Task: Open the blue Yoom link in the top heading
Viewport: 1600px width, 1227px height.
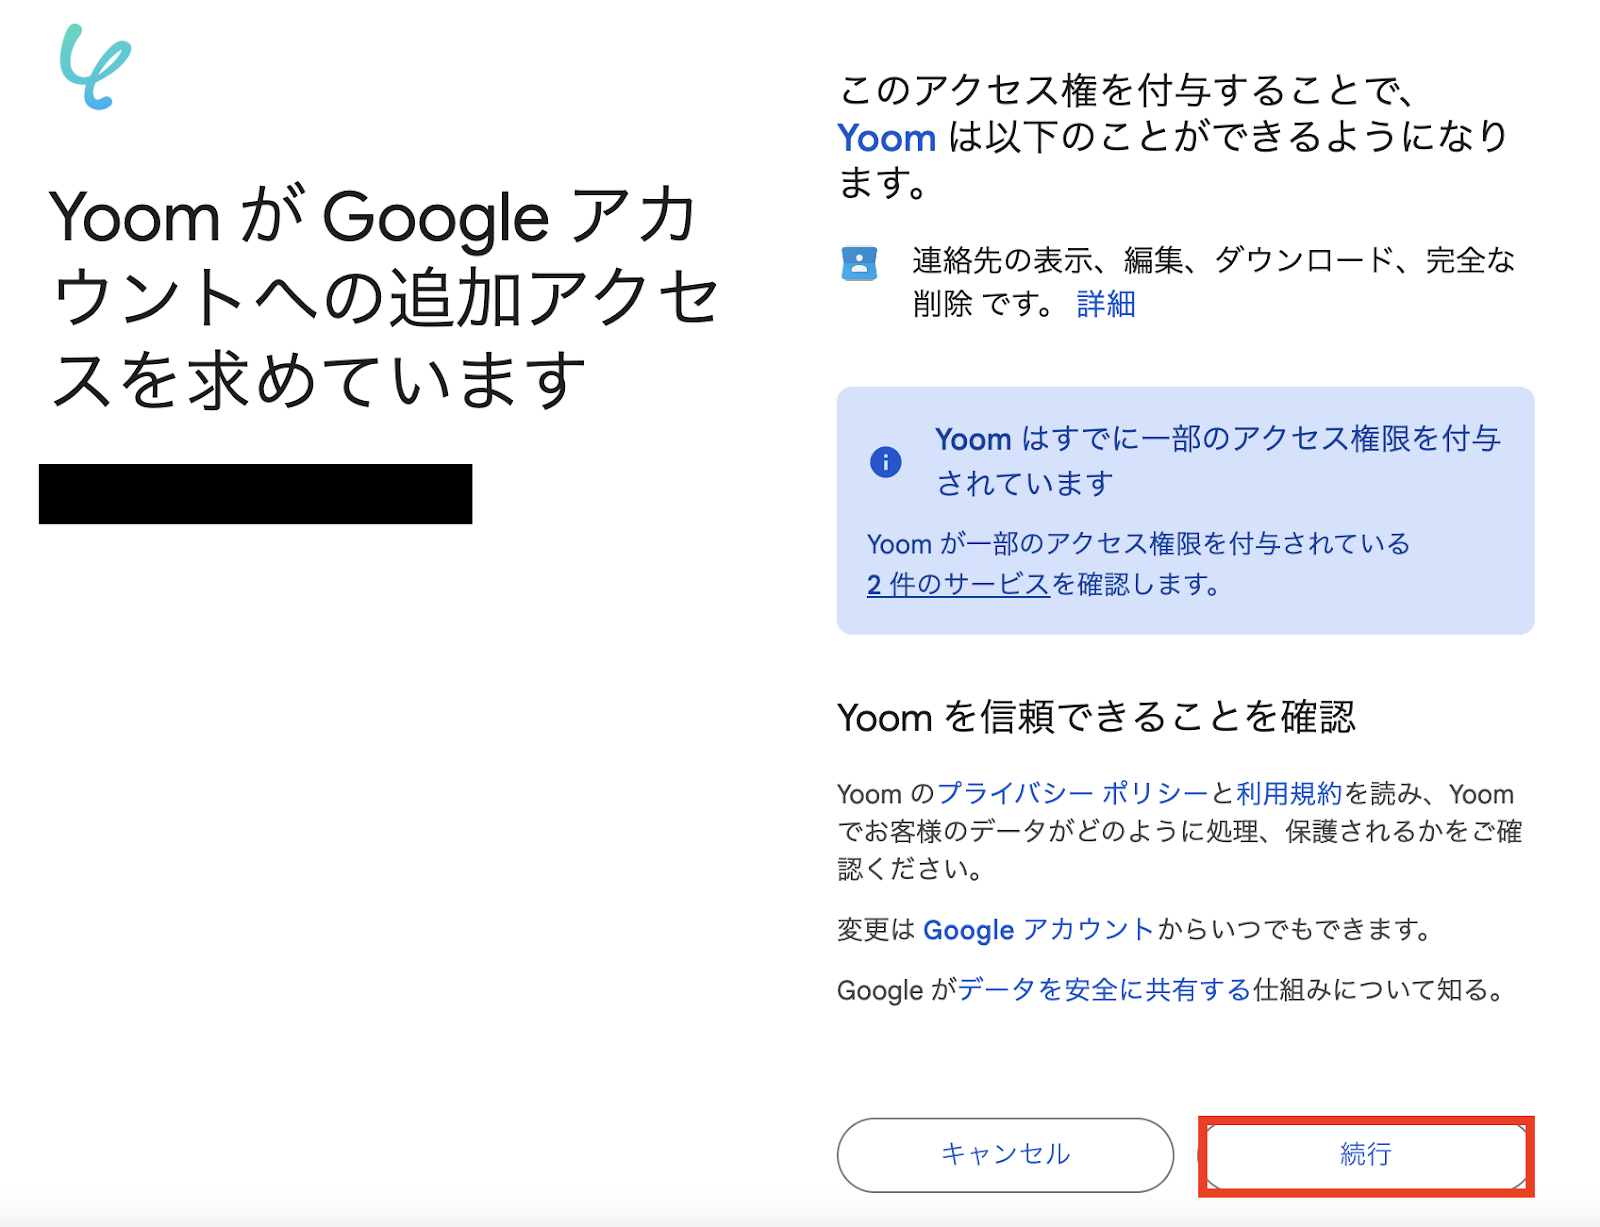Action: 886,138
